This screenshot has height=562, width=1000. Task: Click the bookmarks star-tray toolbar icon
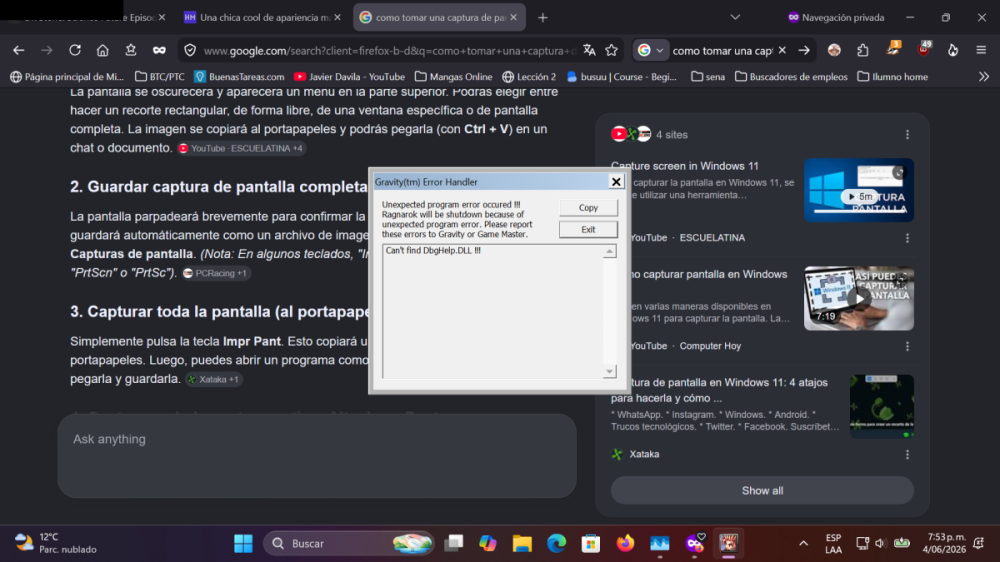(131, 50)
